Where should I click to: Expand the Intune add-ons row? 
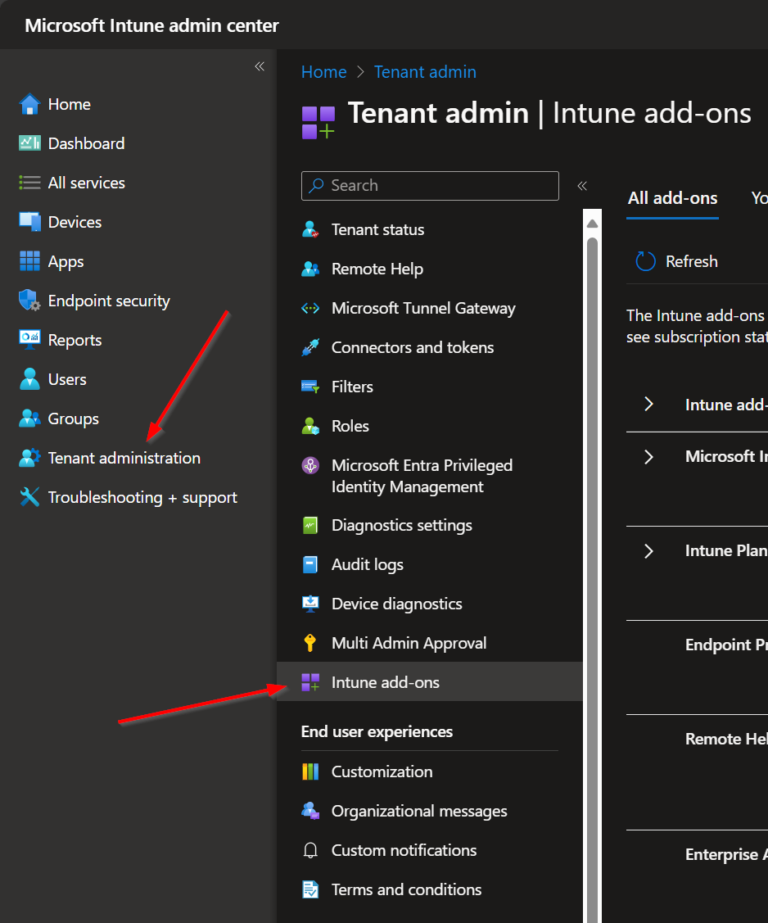[650, 404]
